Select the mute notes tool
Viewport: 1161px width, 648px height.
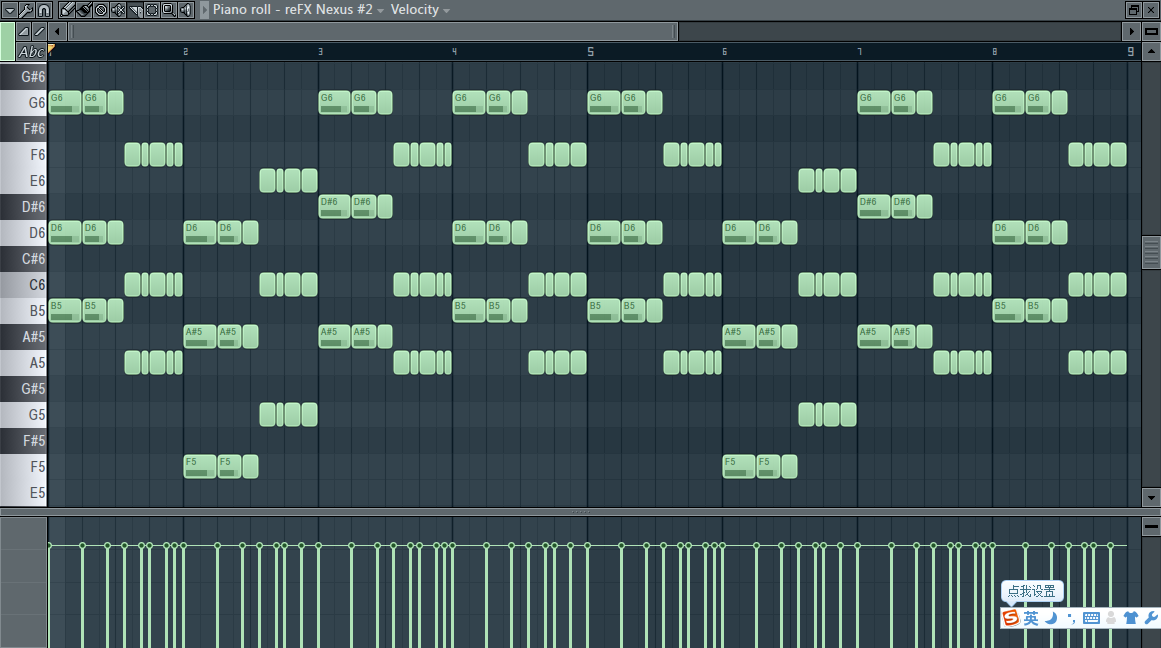point(118,10)
